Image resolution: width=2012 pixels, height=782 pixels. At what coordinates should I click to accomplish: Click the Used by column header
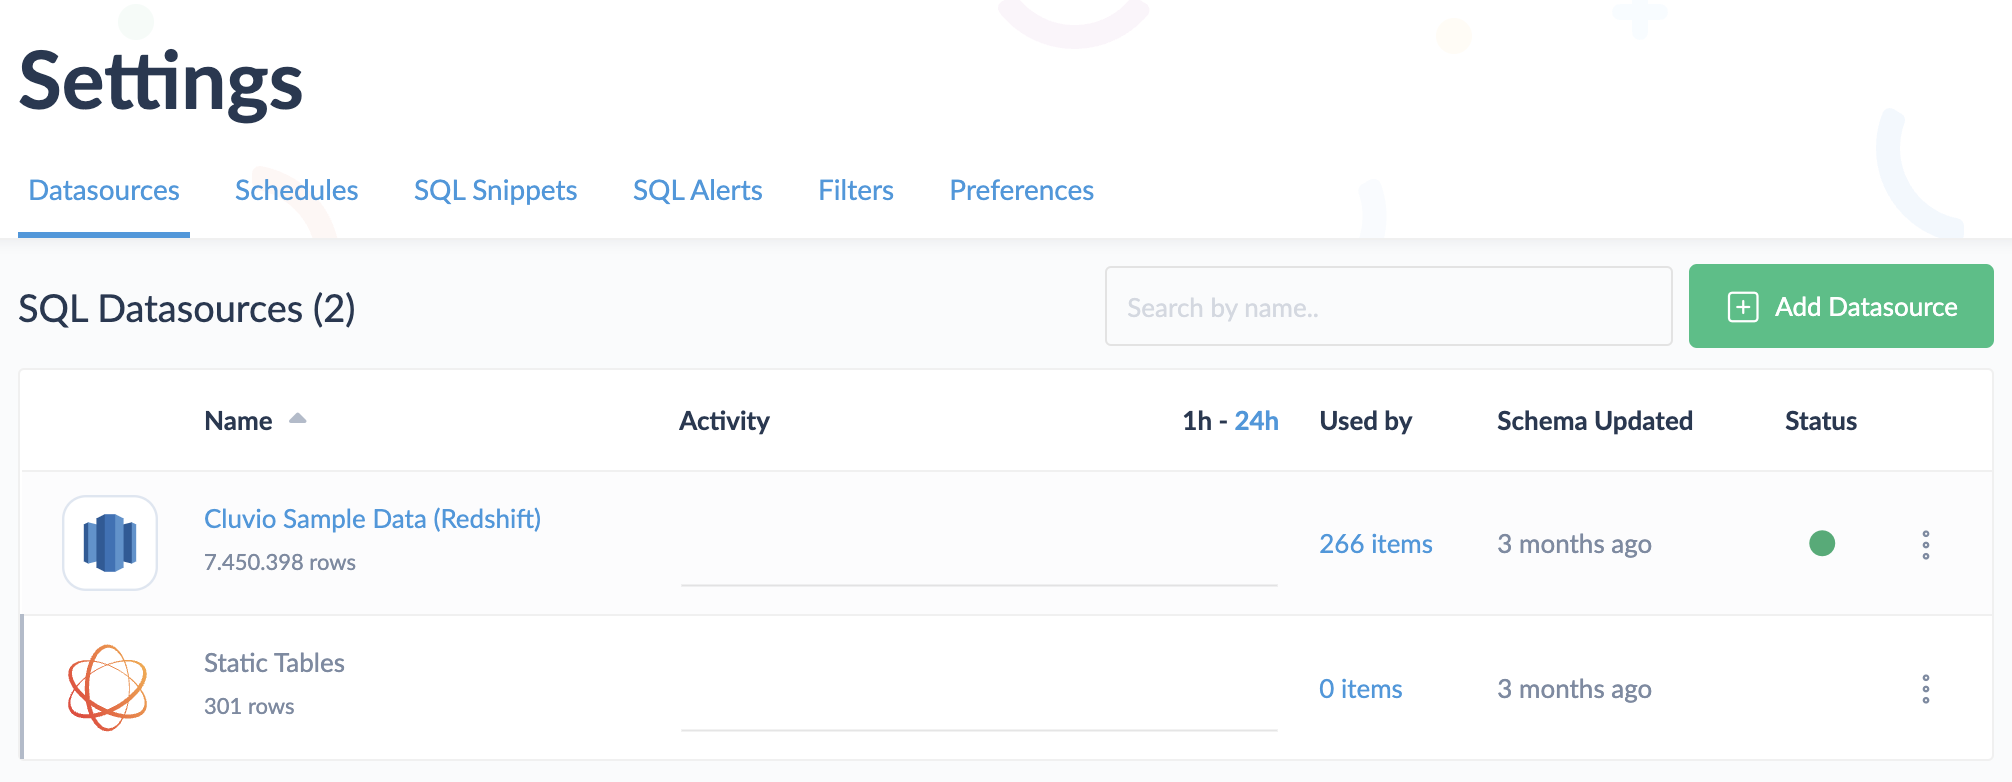(1365, 421)
